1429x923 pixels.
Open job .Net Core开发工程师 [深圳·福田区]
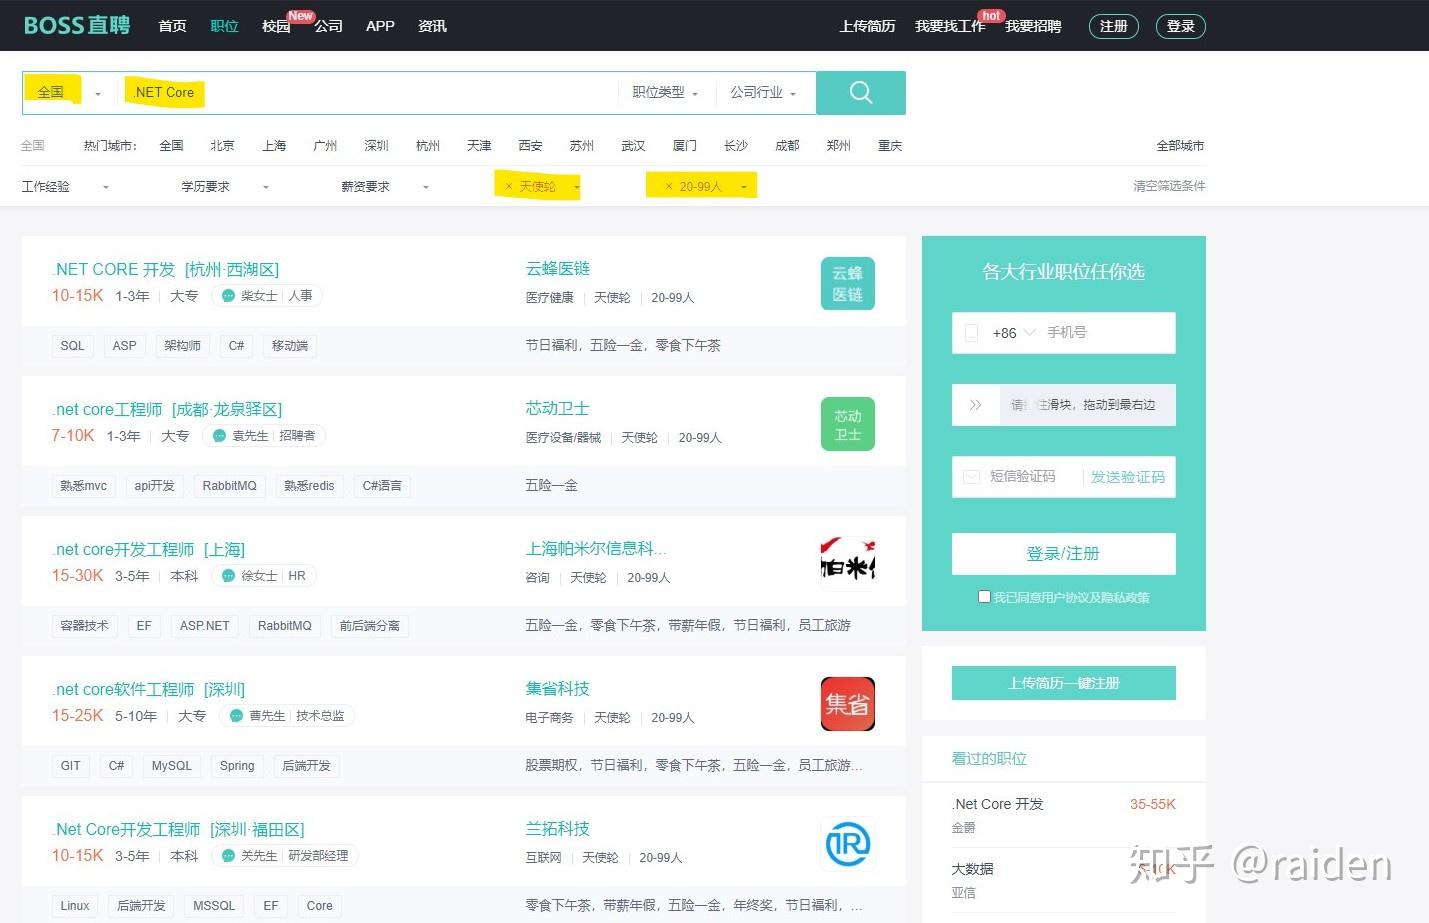178,829
